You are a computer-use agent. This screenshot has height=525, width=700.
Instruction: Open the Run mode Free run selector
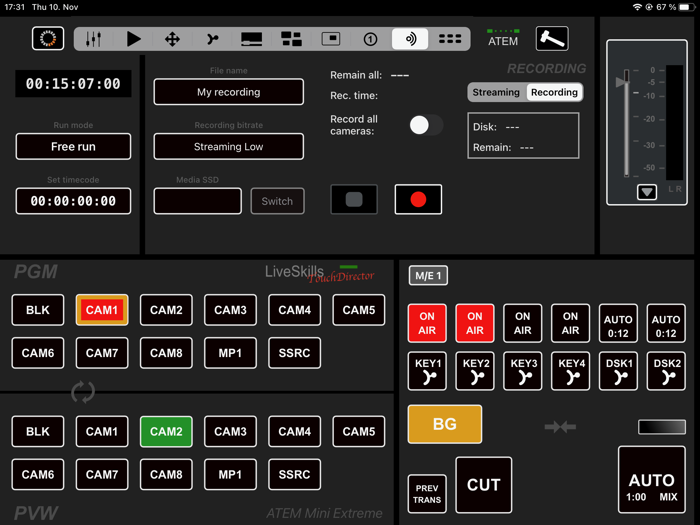pos(73,146)
